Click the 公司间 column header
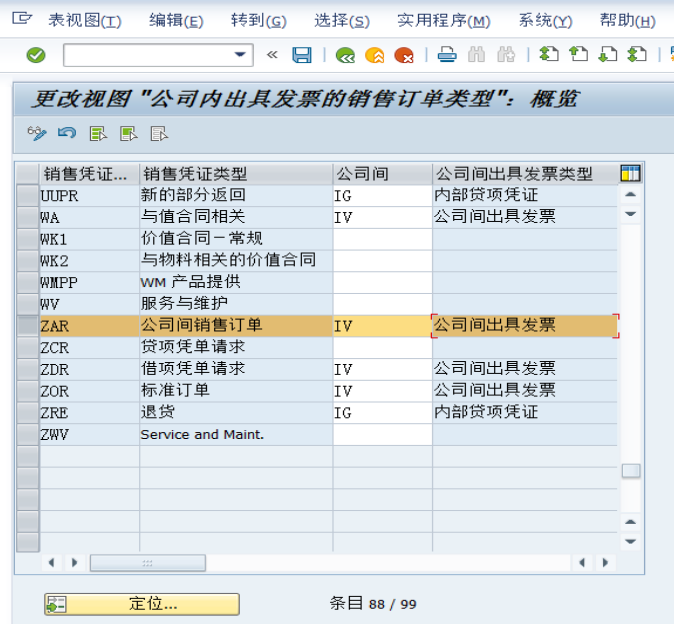This screenshot has width=674, height=624. pyautogui.click(x=383, y=174)
